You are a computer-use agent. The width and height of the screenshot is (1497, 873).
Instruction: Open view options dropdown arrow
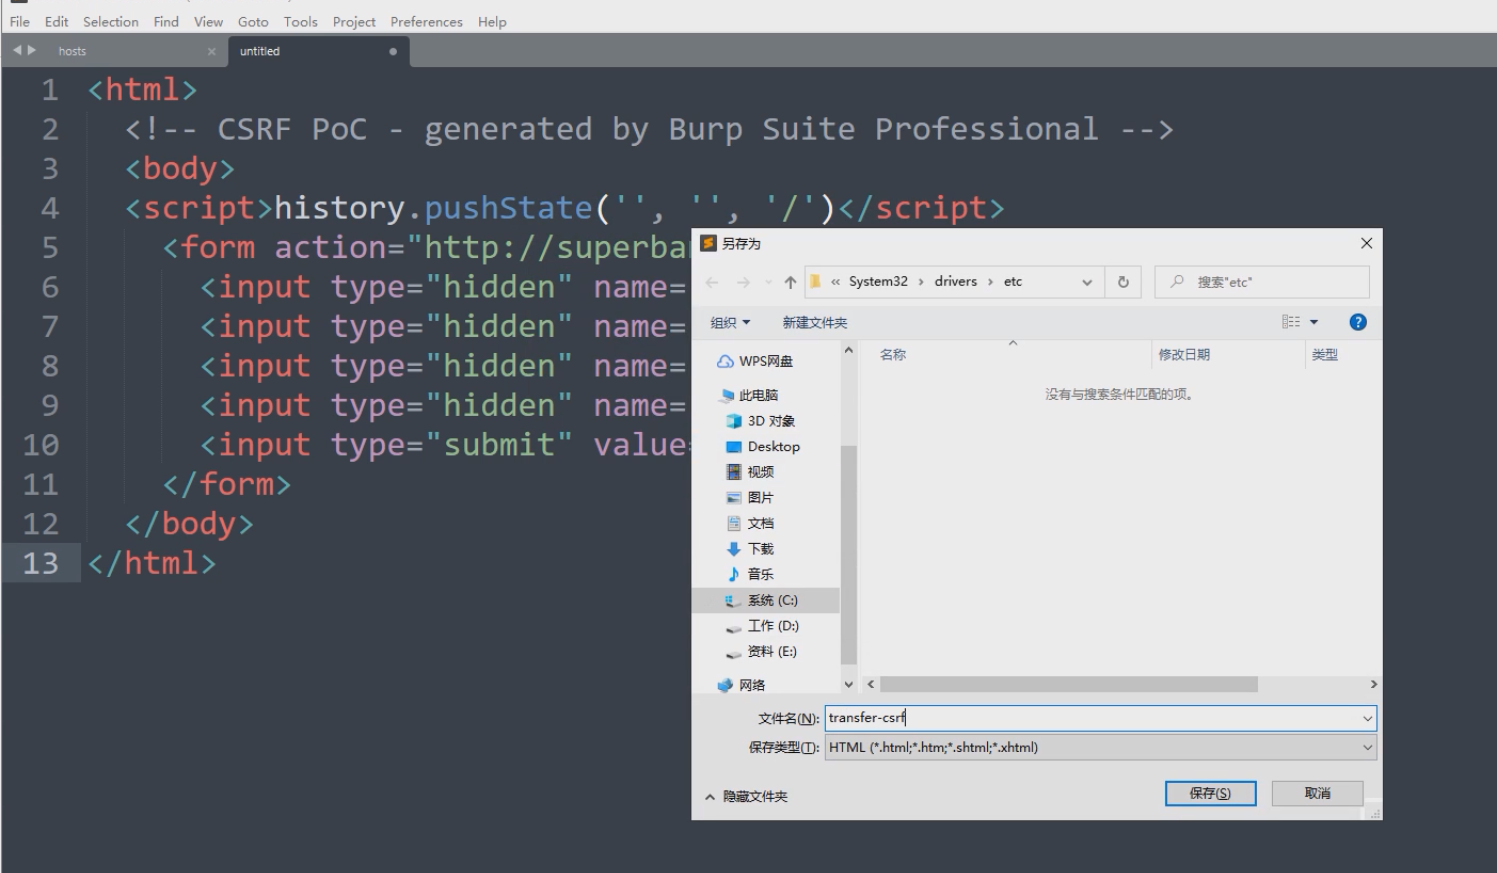coord(1314,322)
